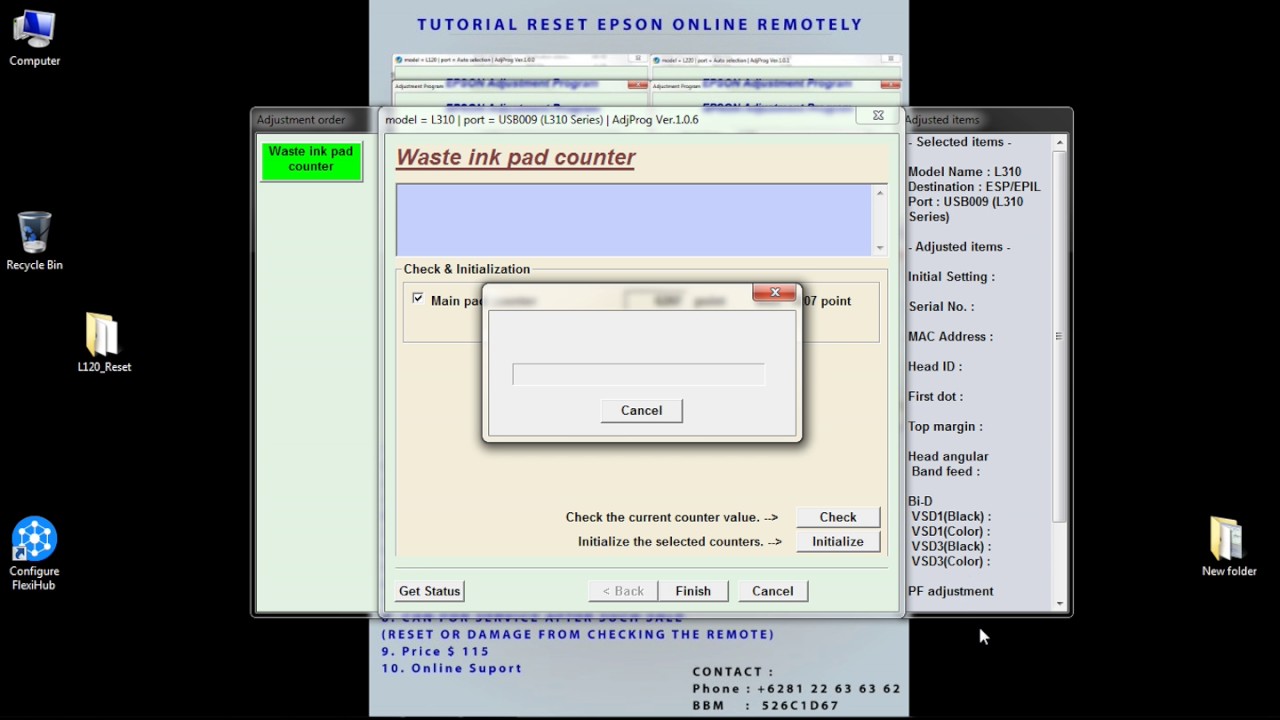Click the disabled Back button
Image resolution: width=1280 pixels, height=720 pixels.
(x=623, y=591)
